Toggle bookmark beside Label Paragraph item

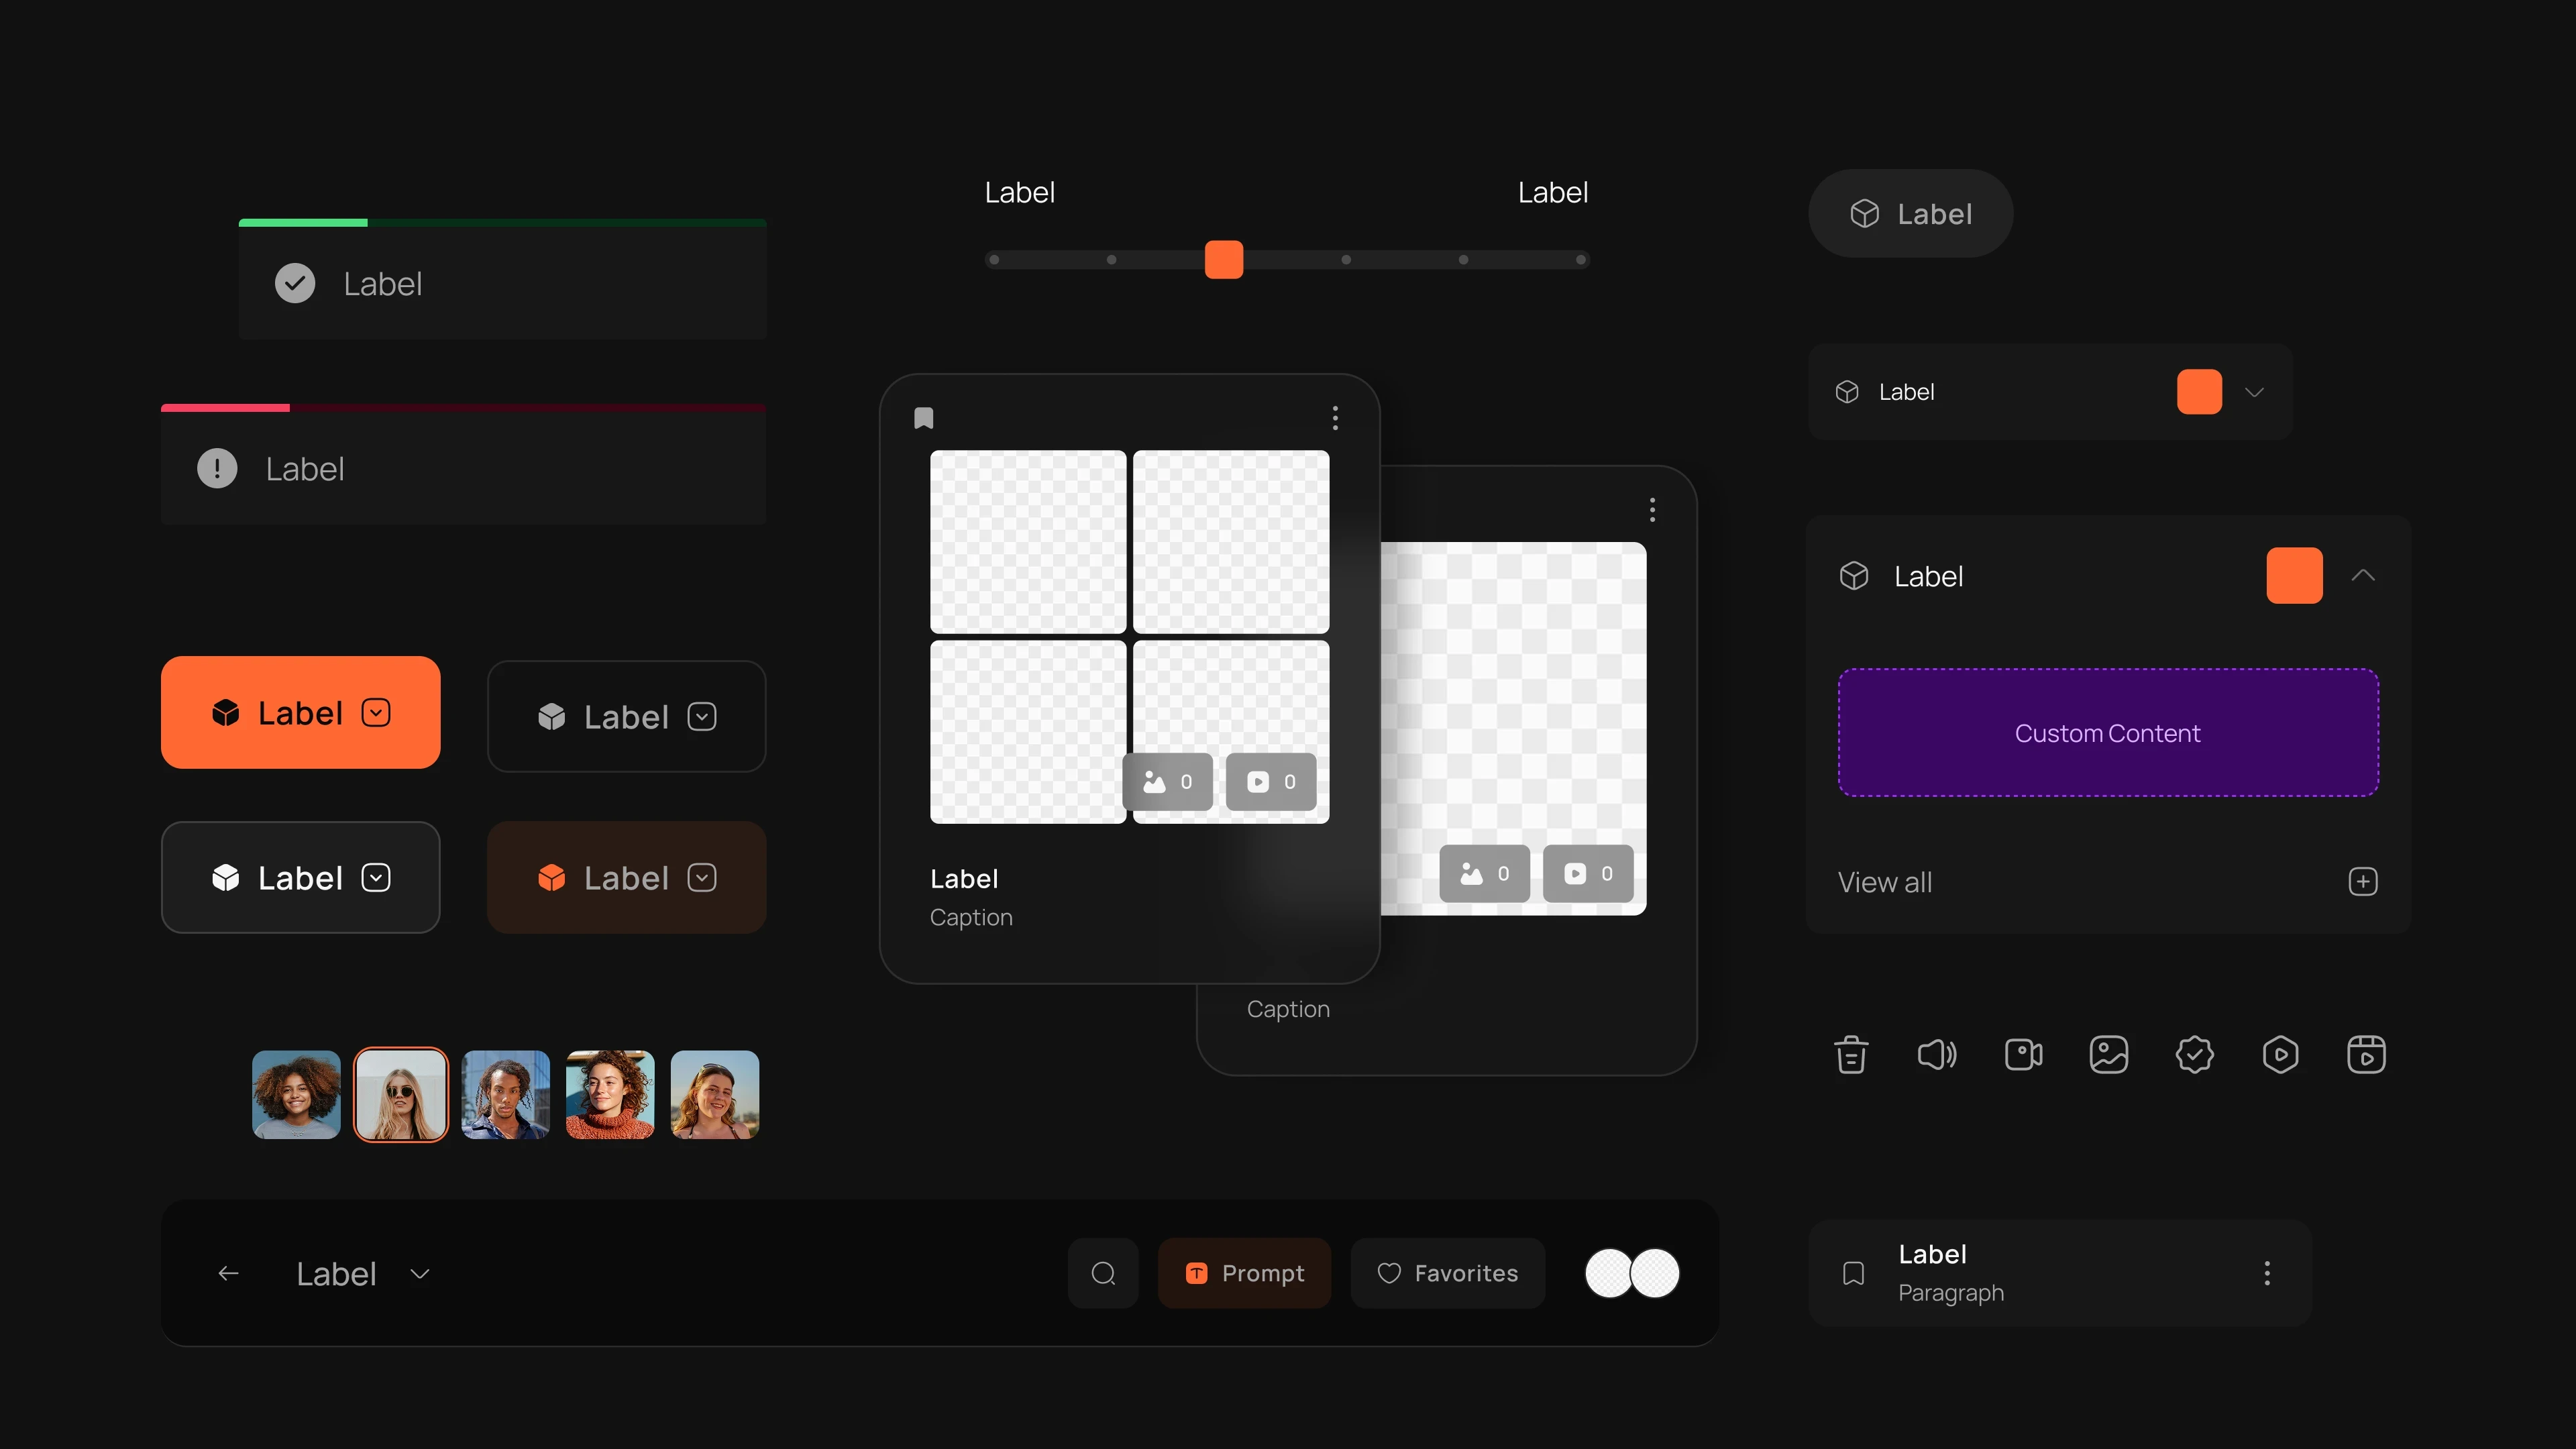pos(1853,1273)
